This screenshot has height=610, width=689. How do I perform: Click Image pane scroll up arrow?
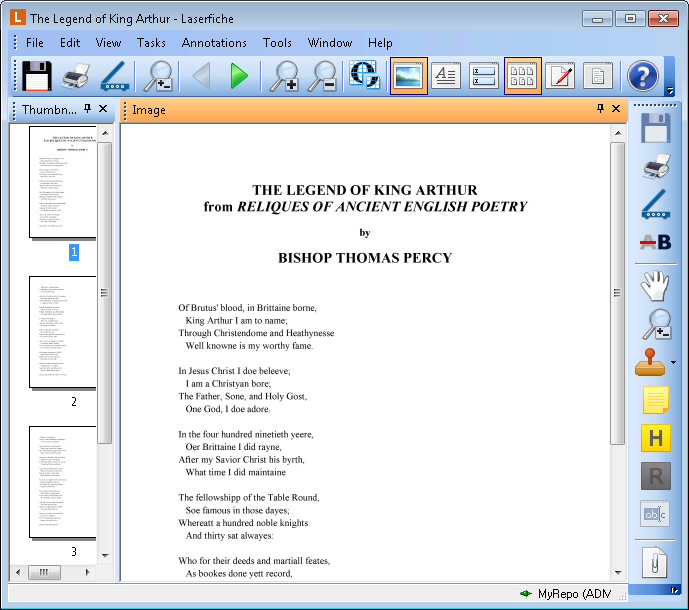coord(618,133)
